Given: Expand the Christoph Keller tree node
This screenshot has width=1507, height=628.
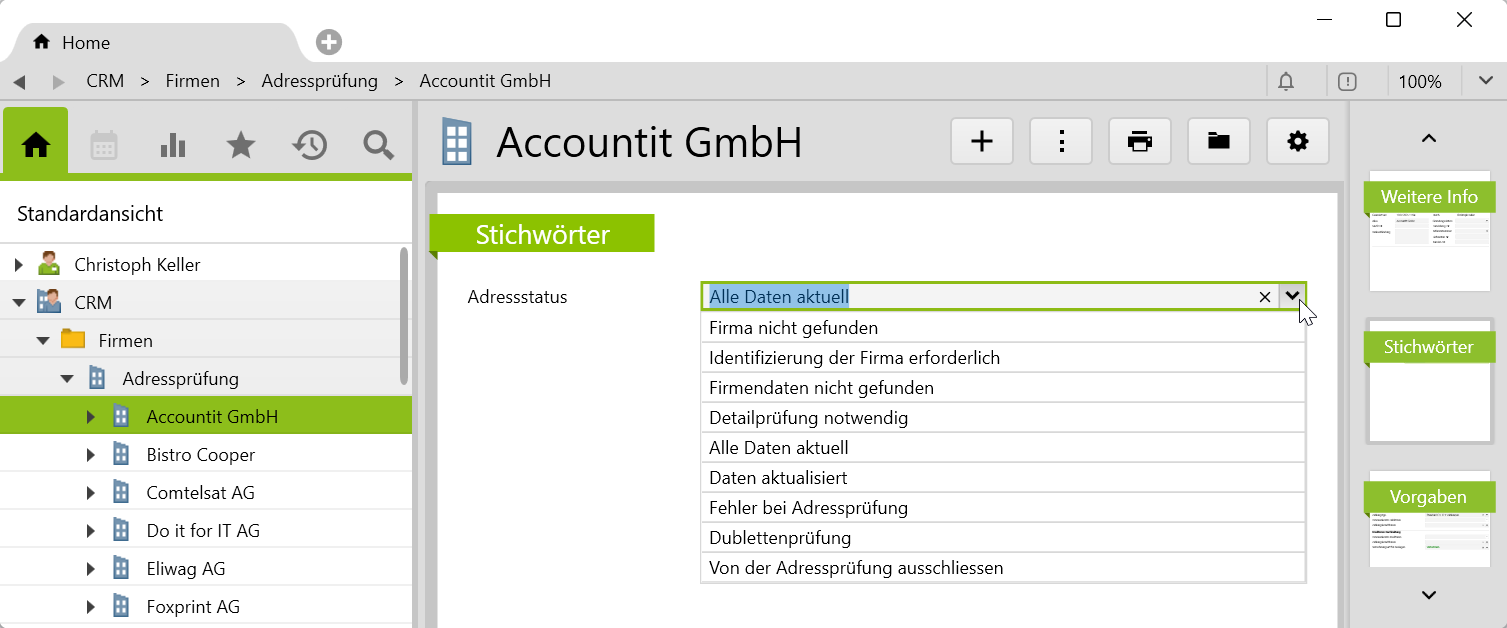Looking at the screenshot, I should point(19,265).
